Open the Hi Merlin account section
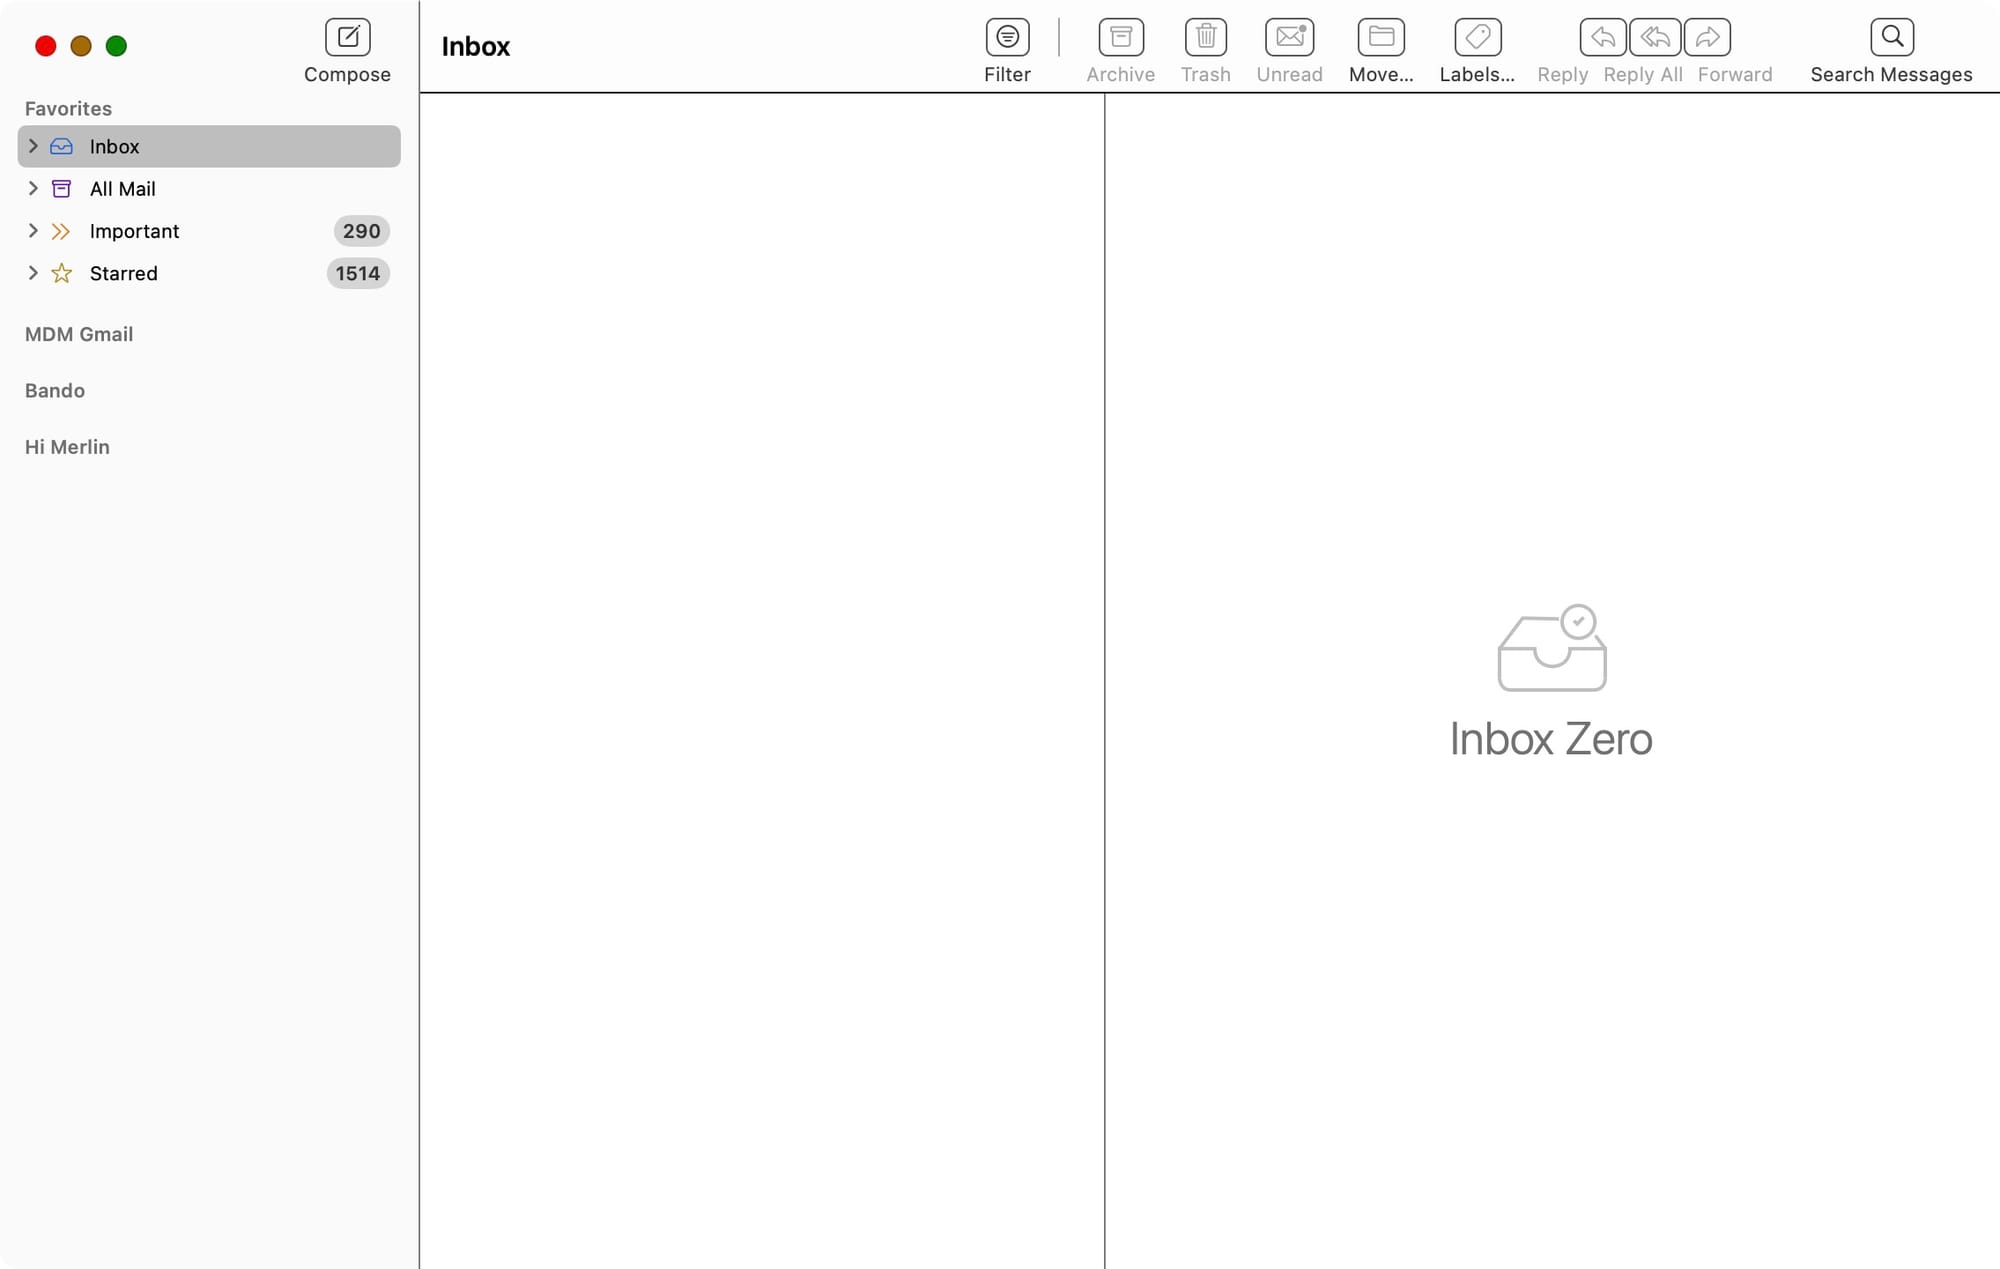The width and height of the screenshot is (2000, 1269). pyautogui.click(x=67, y=447)
